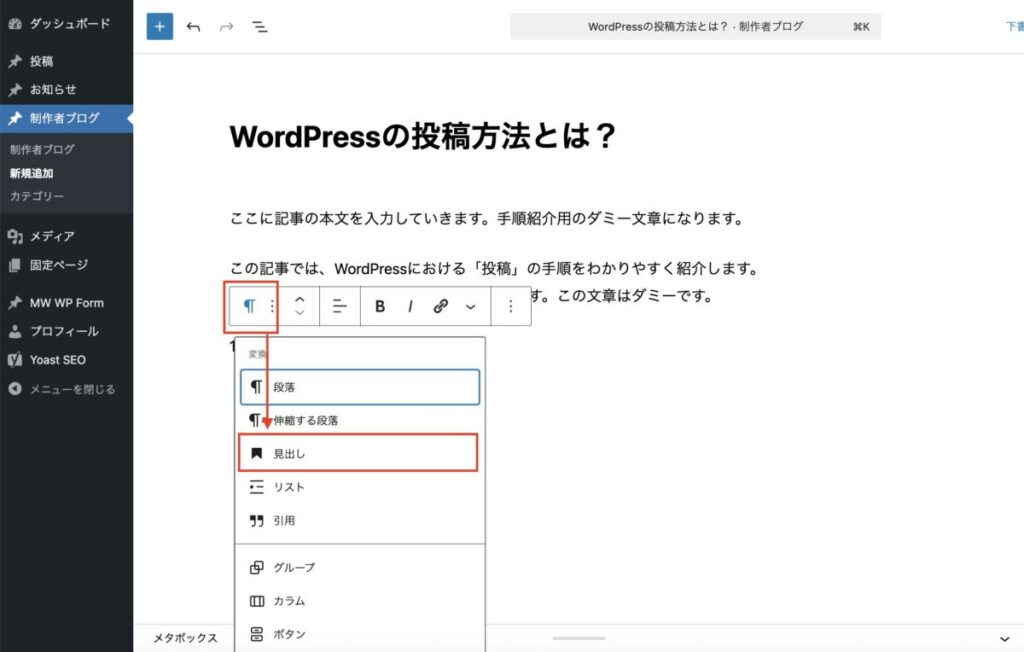Expand more rich text controls chevron
The height and width of the screenshot is (652, 1024).
470,306
